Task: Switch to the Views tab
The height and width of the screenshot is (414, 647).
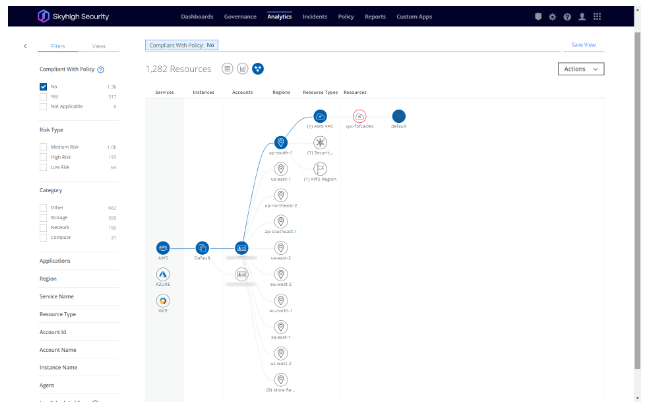Action: (x=99, y=46)
